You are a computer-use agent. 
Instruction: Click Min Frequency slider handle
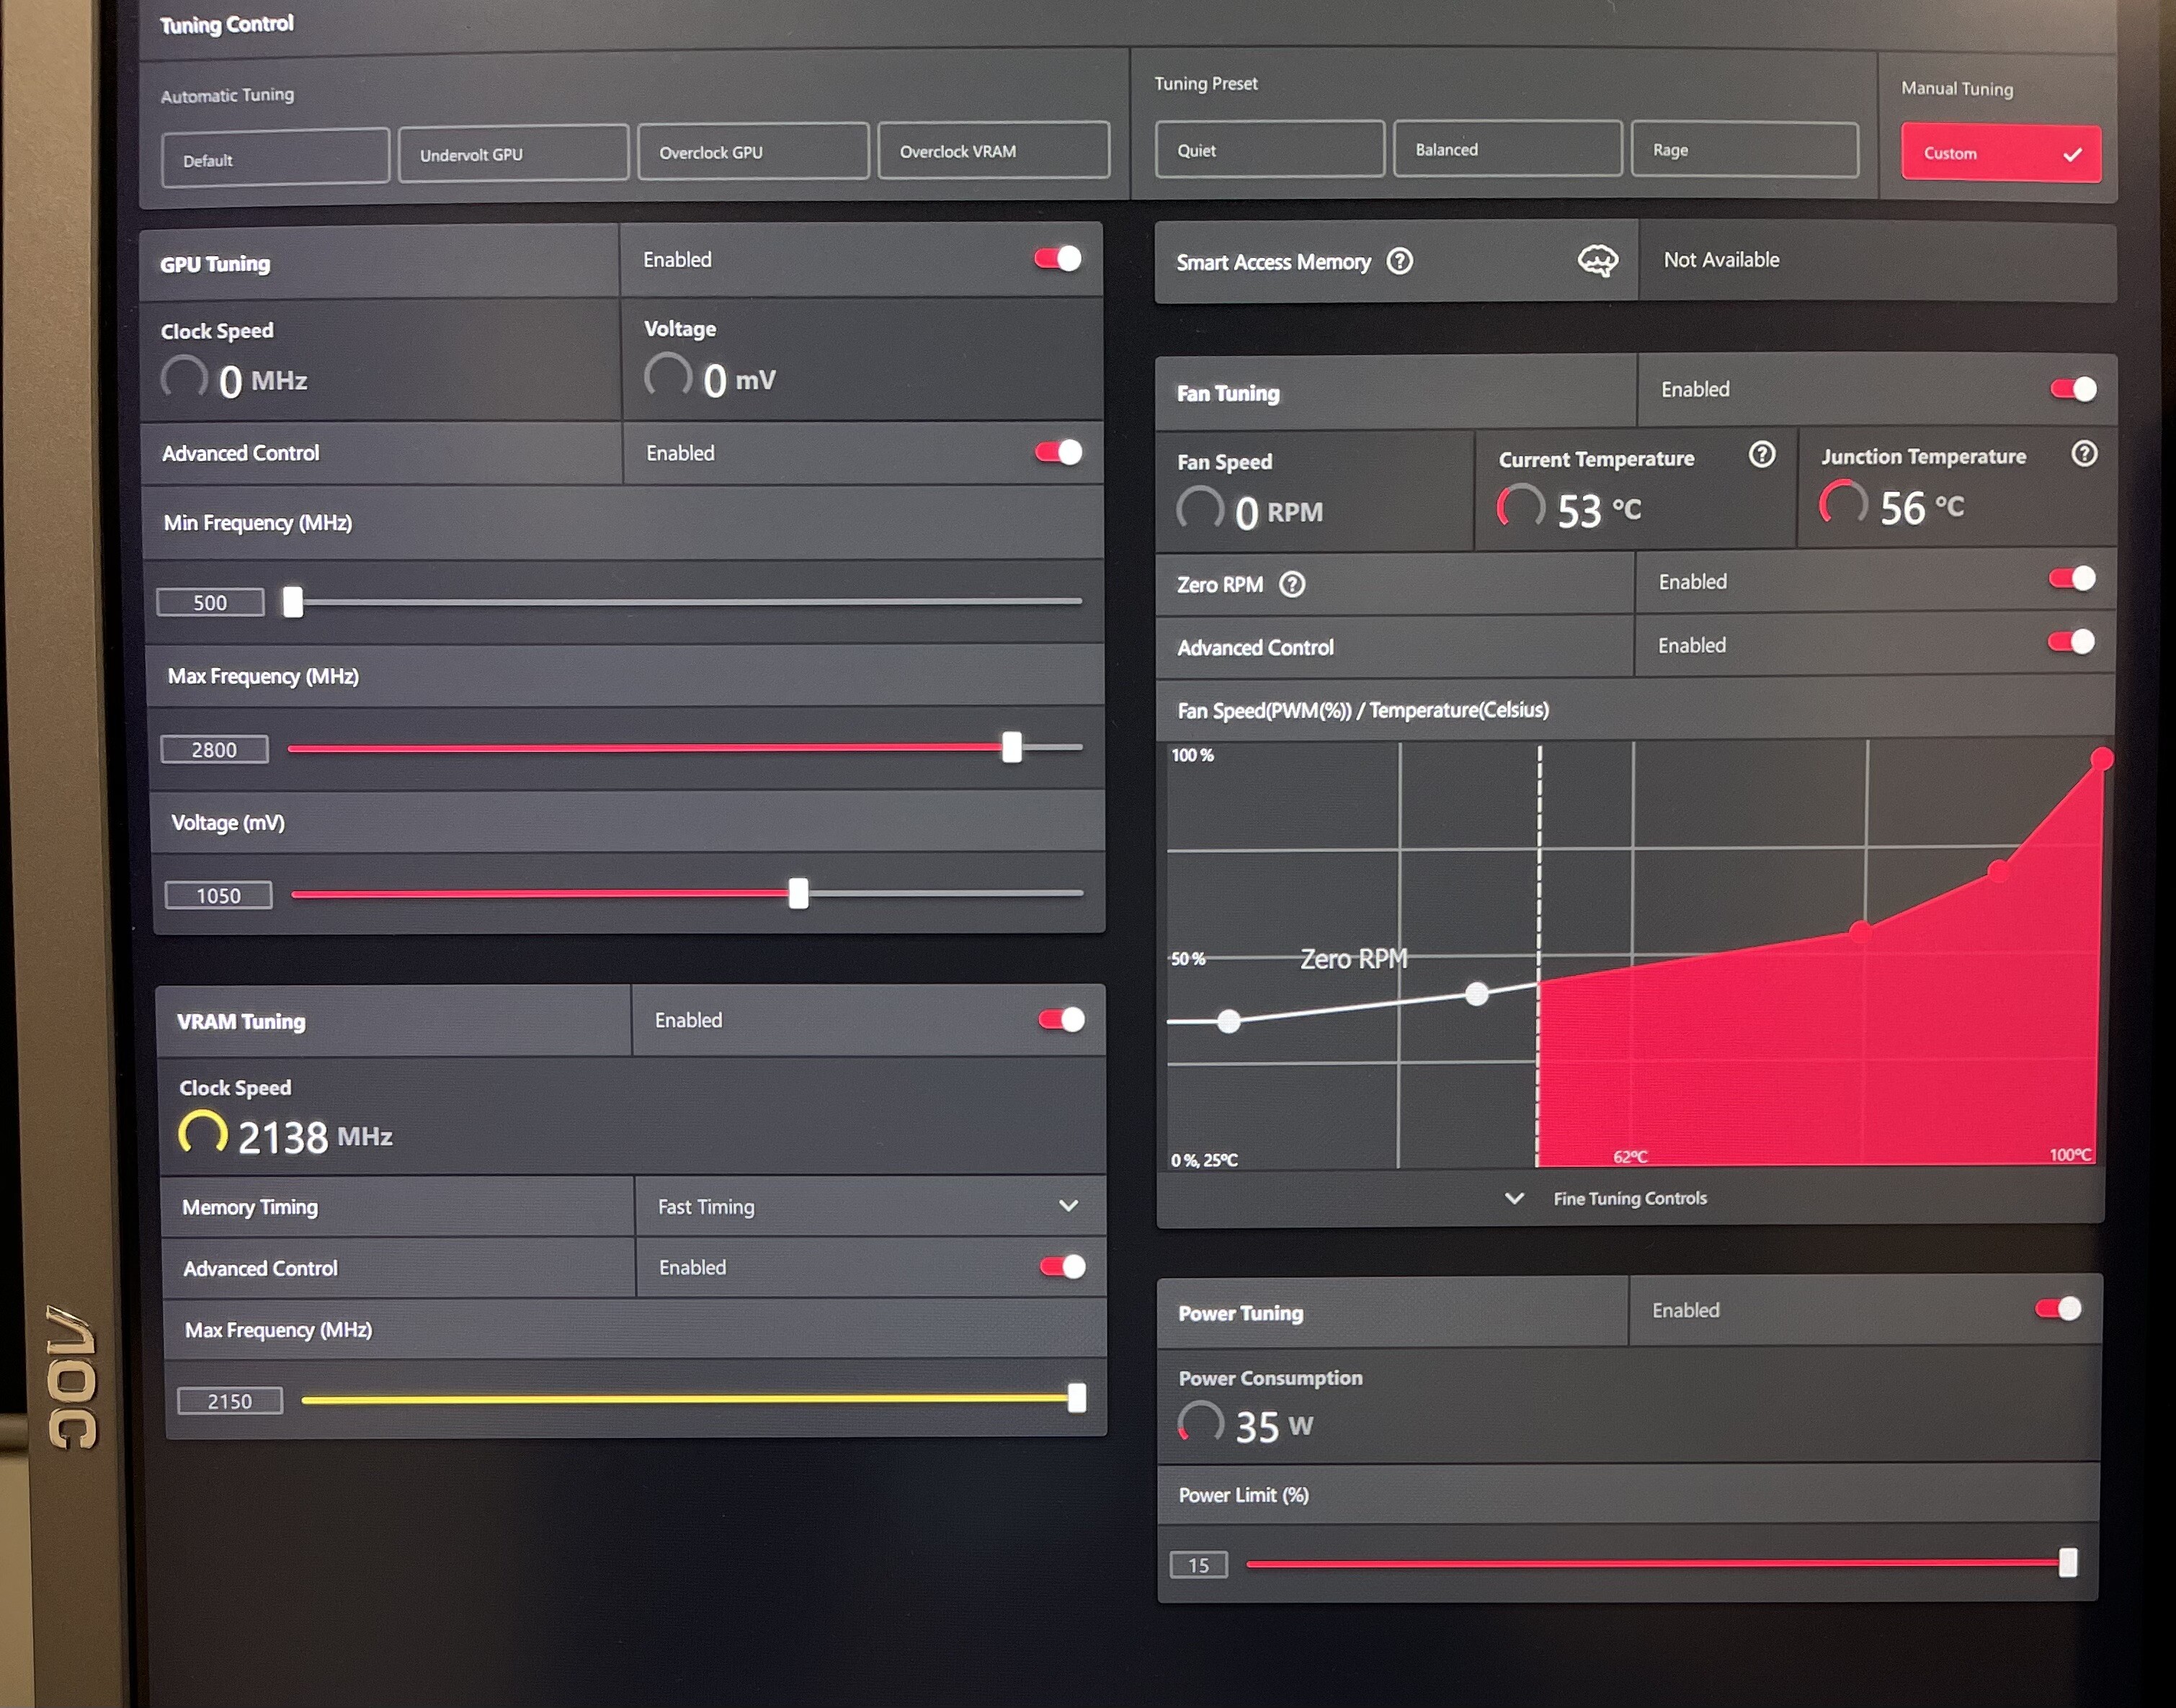(293, 601)
